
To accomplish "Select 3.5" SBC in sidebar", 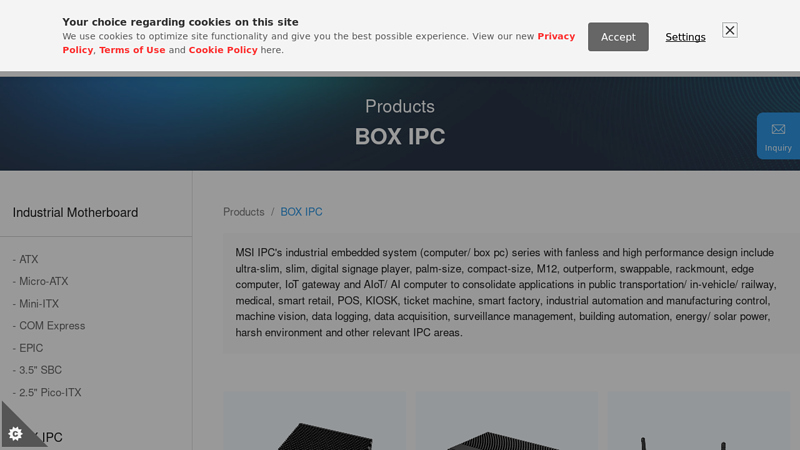I will [40, 370].
